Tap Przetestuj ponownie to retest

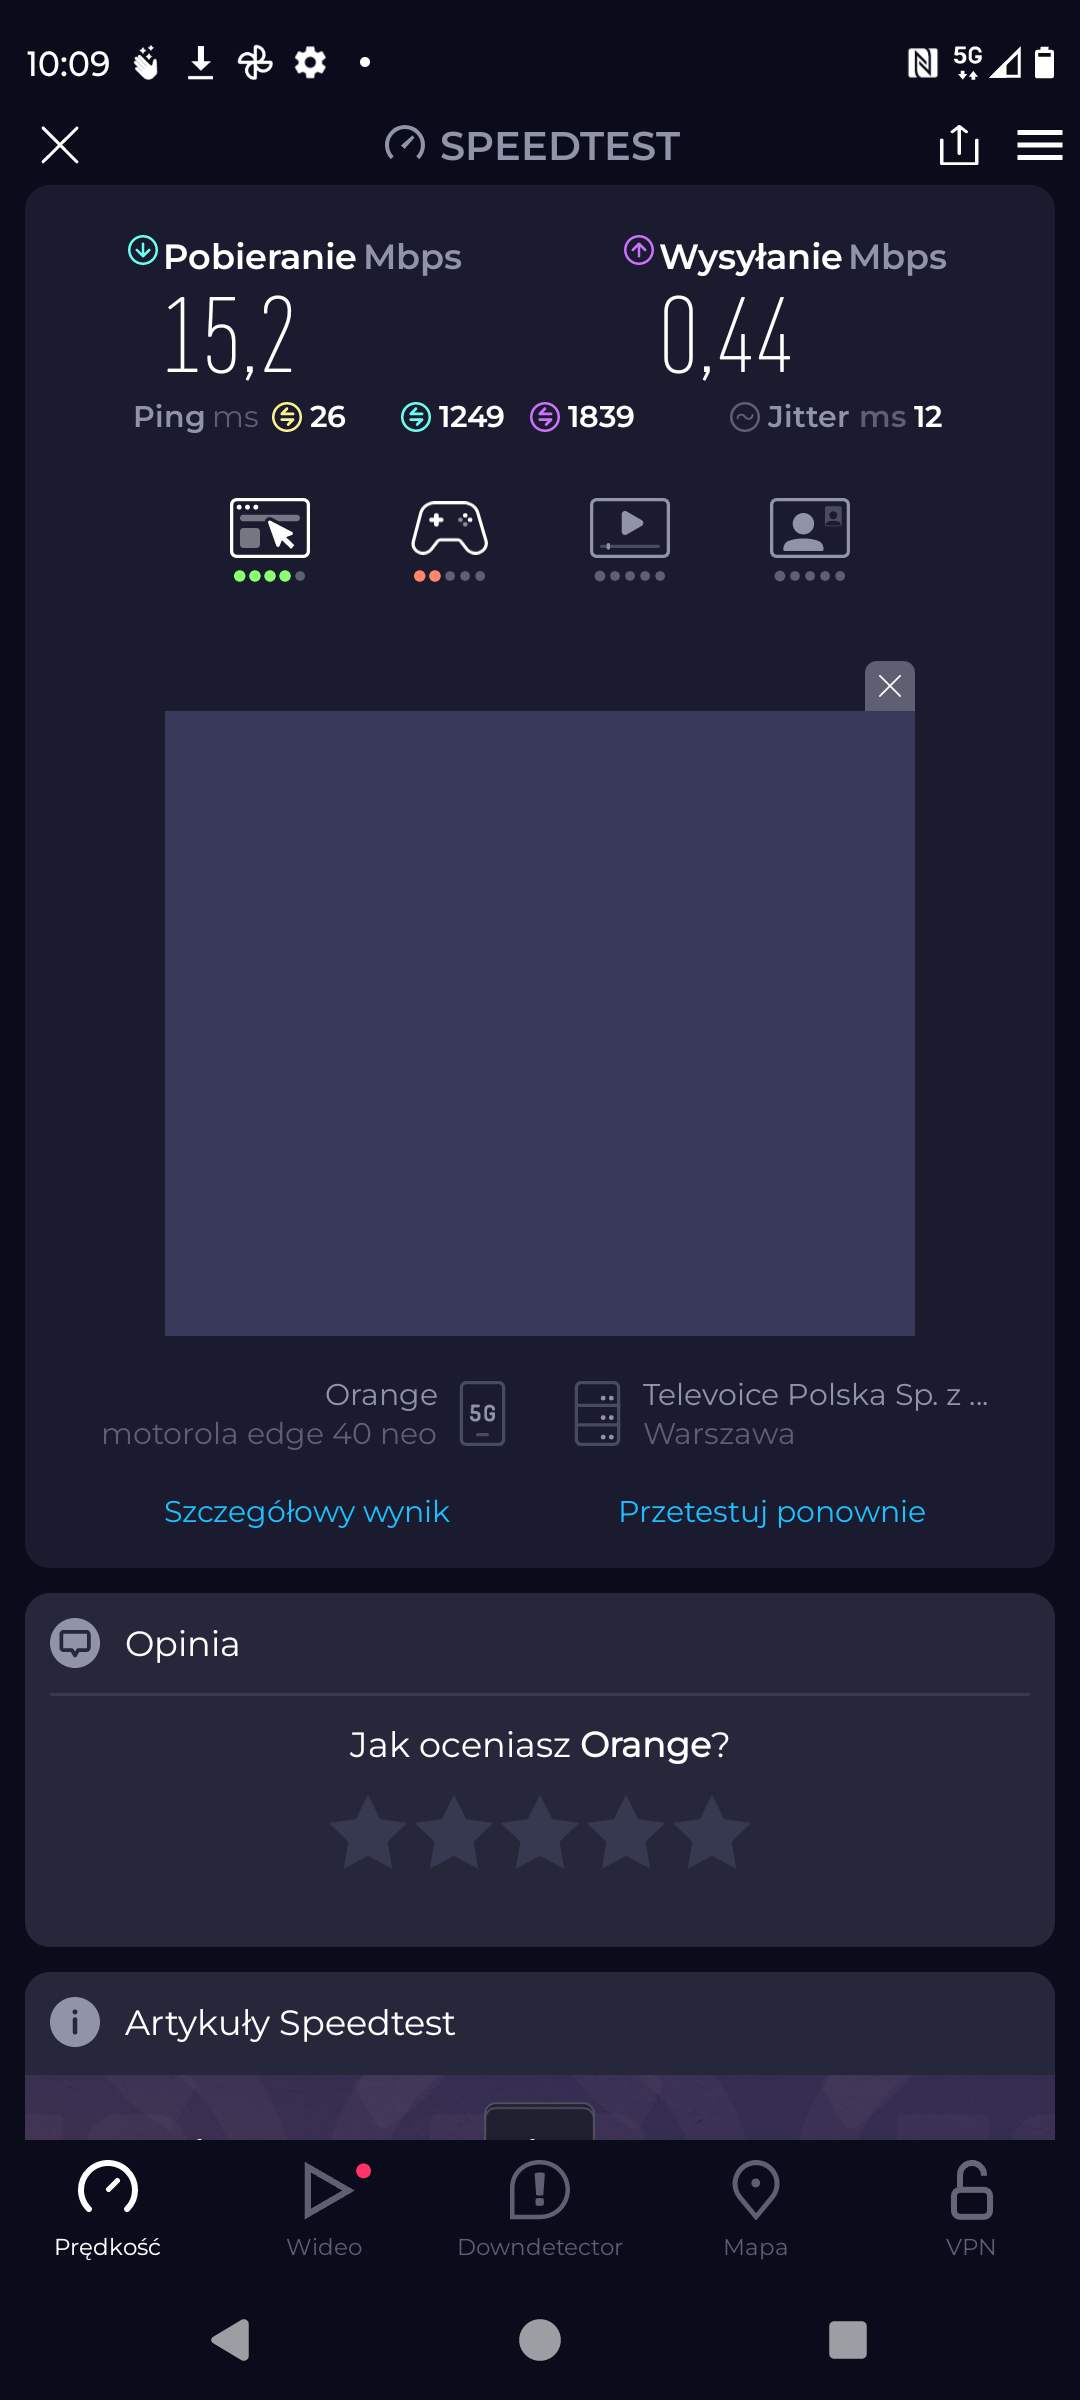click(772, 1511)
